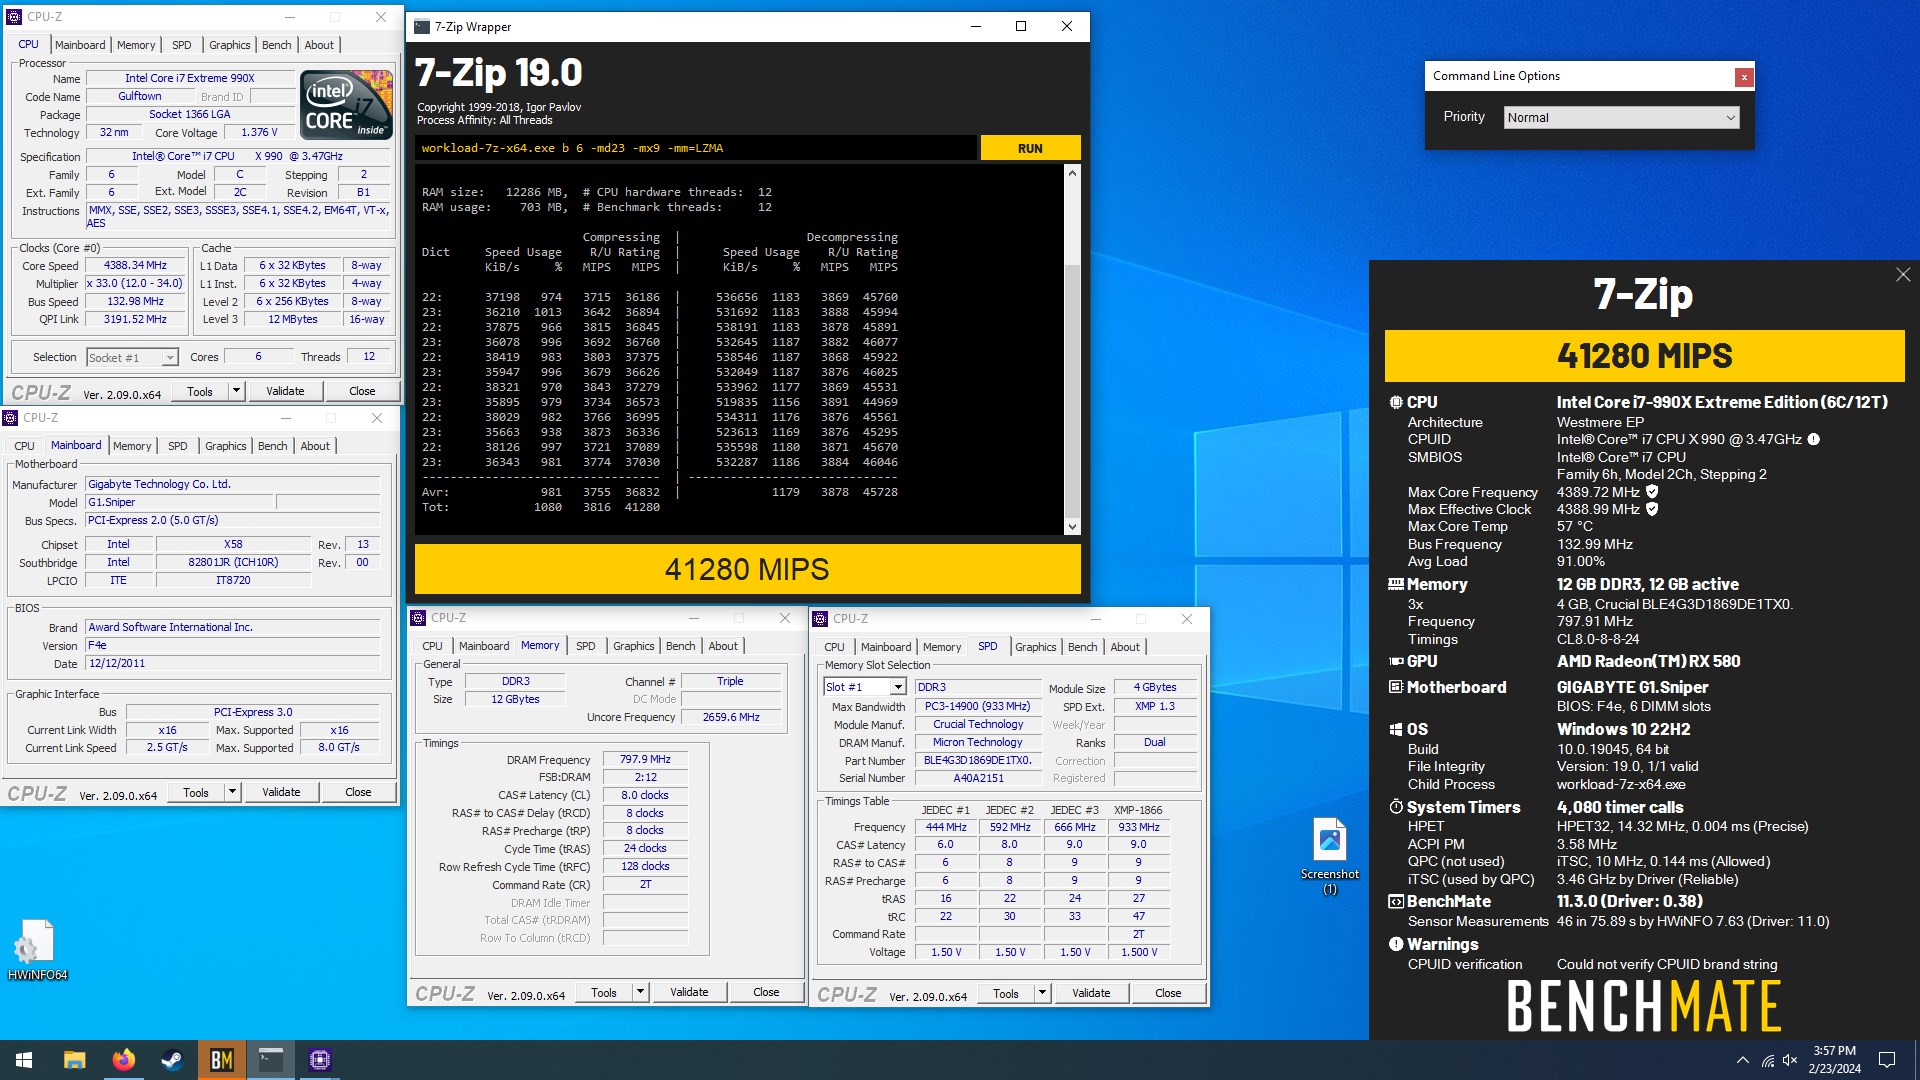This screenshot has height=1080, width=1920.
Task: Select the 7-Zip Wrapper console taskbar icon
Action: (270, 1060)
